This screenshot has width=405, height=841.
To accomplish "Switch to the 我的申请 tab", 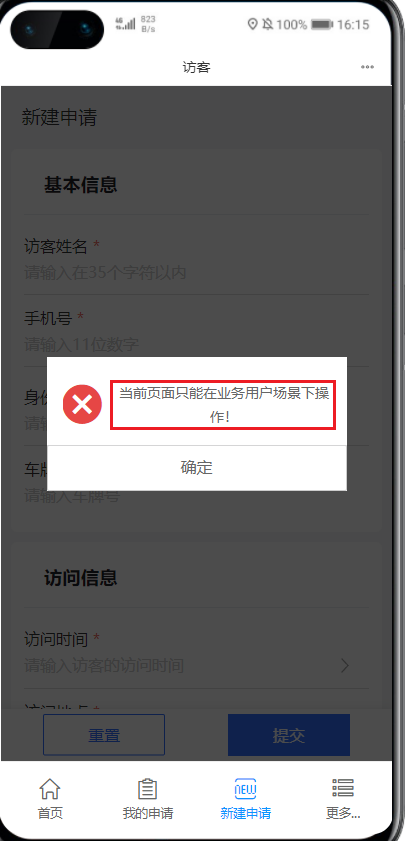I will (x=148, y=798).
